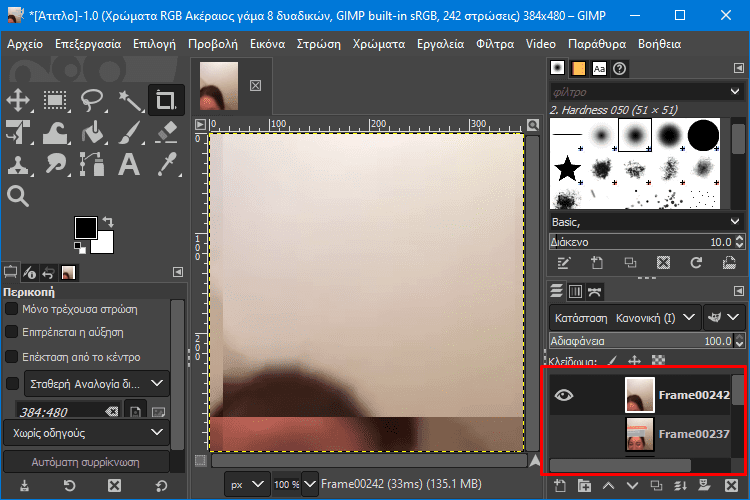Open the Επεξεργασία menu
The height and width of the screenshot is (500, 750).
click(88, 44)
